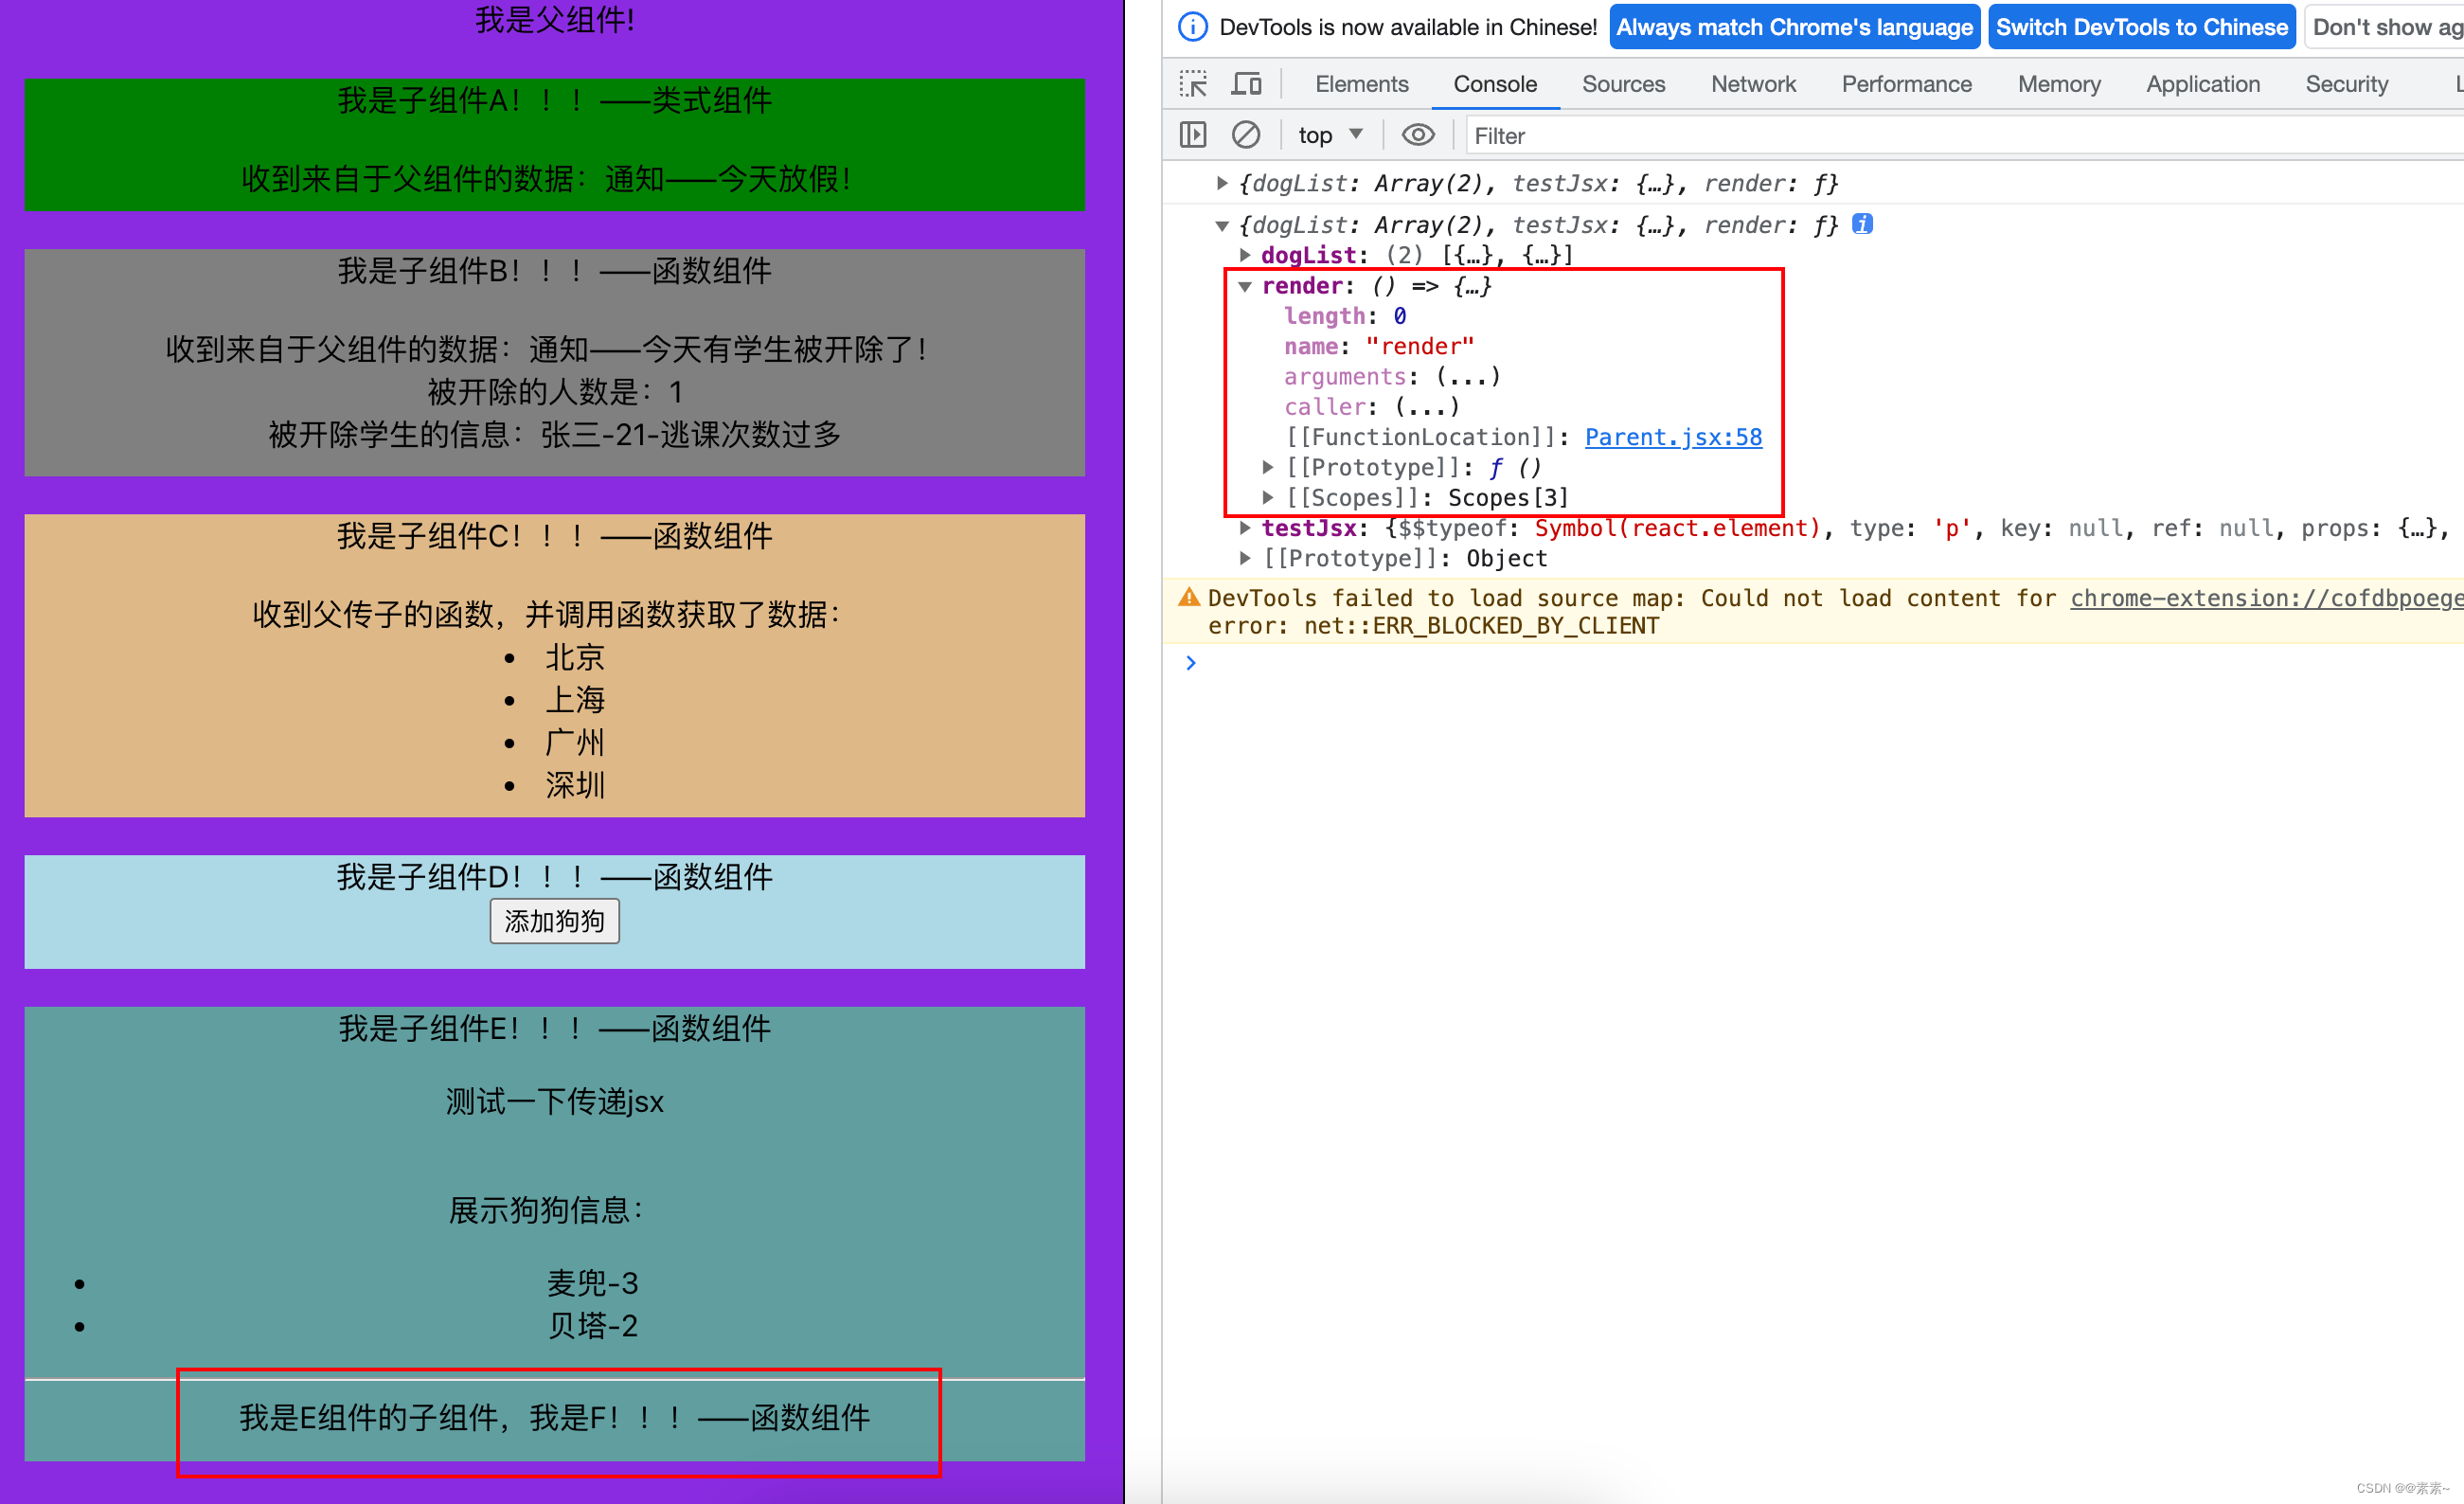This screenshot has width=2464, height=1504.
Task: Select the Console tab in DevTools
Action: (x=1496, y=82)
